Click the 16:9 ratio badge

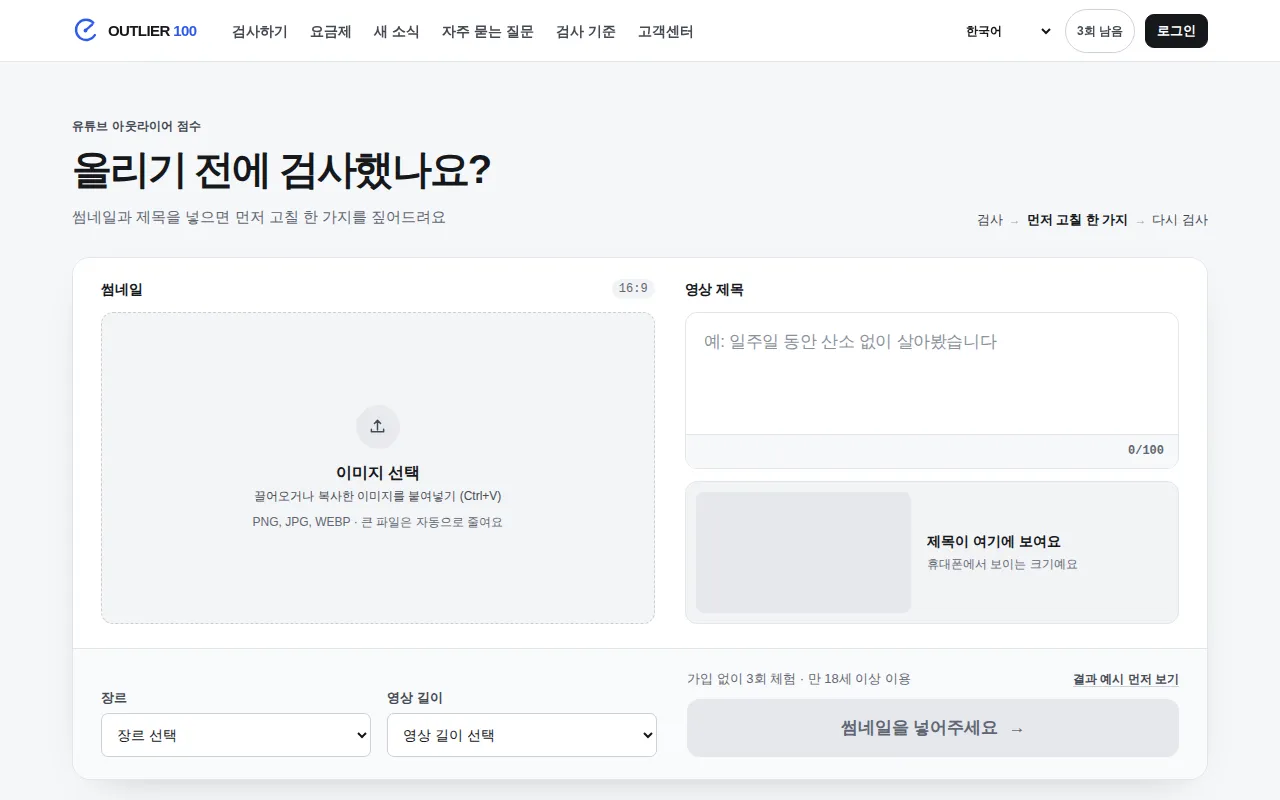pos(633,288)
